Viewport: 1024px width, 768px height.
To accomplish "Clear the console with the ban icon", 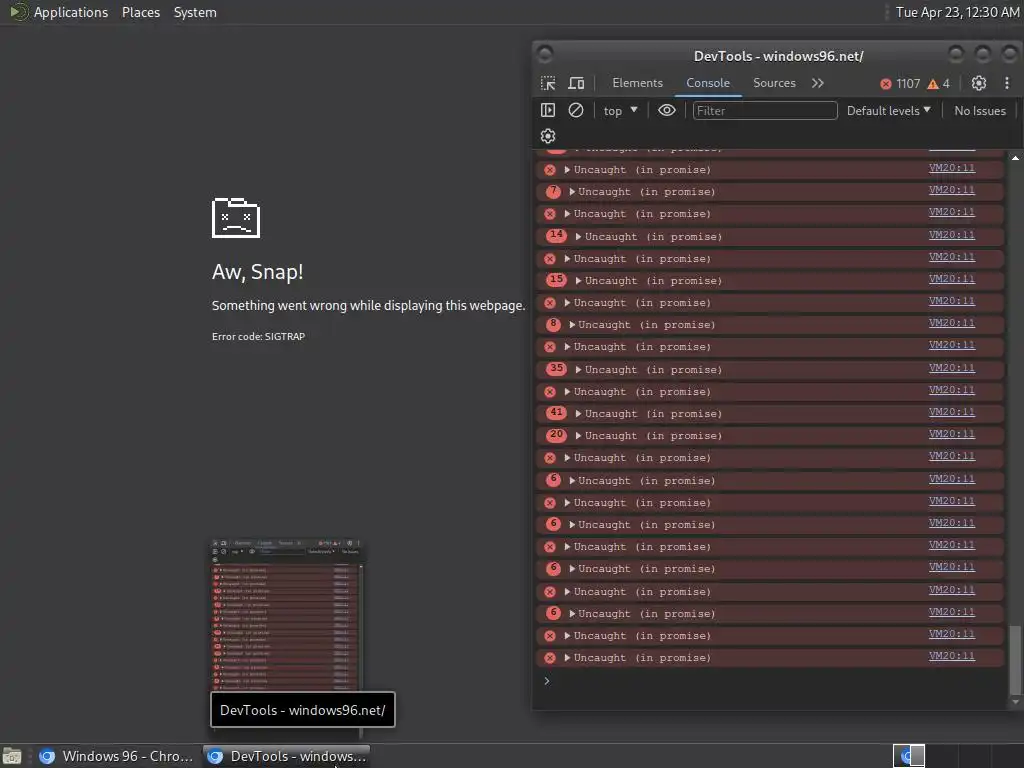I will pos(575,110).
